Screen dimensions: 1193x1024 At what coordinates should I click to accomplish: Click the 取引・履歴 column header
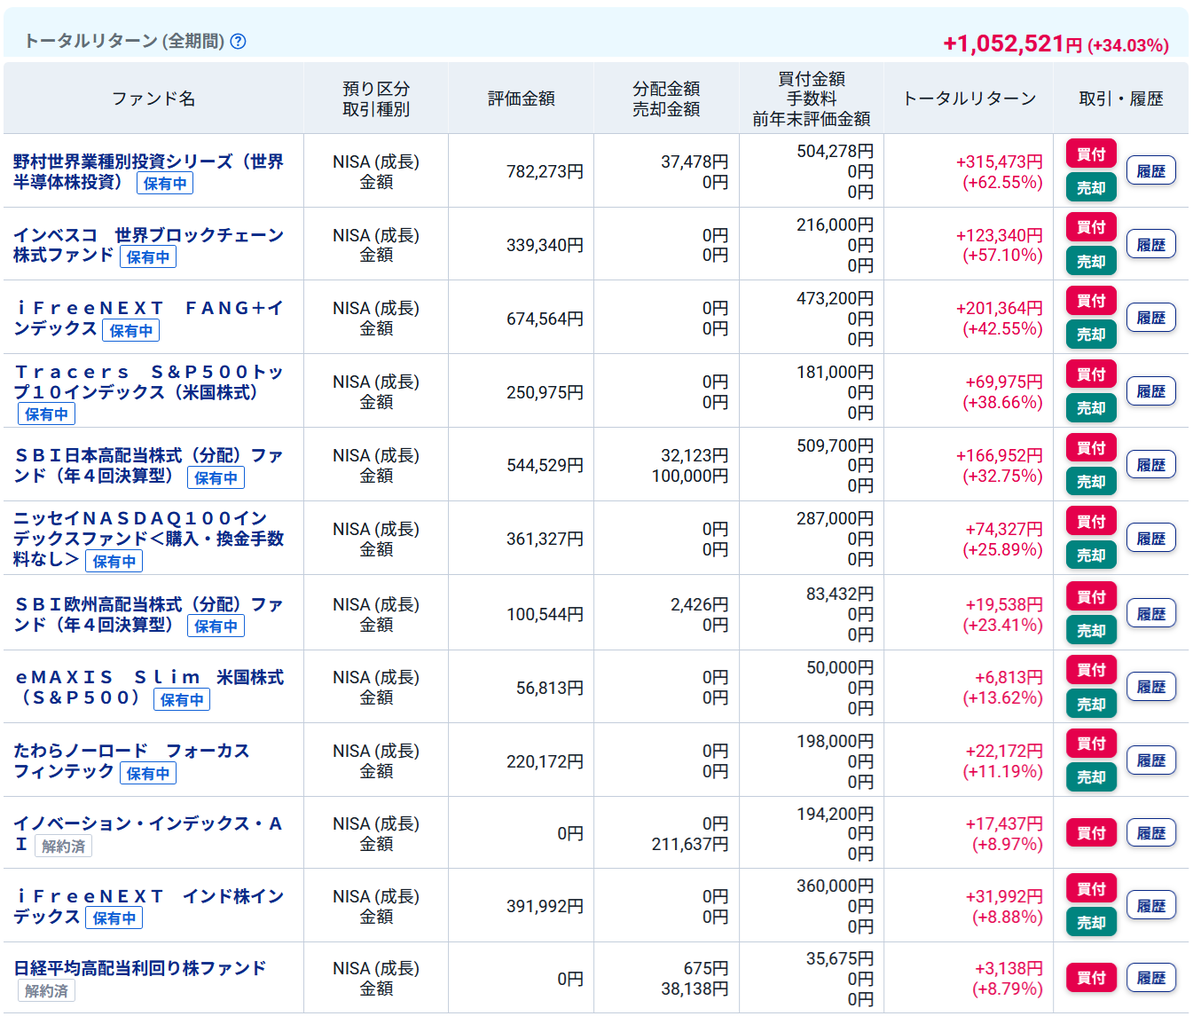1121,98
